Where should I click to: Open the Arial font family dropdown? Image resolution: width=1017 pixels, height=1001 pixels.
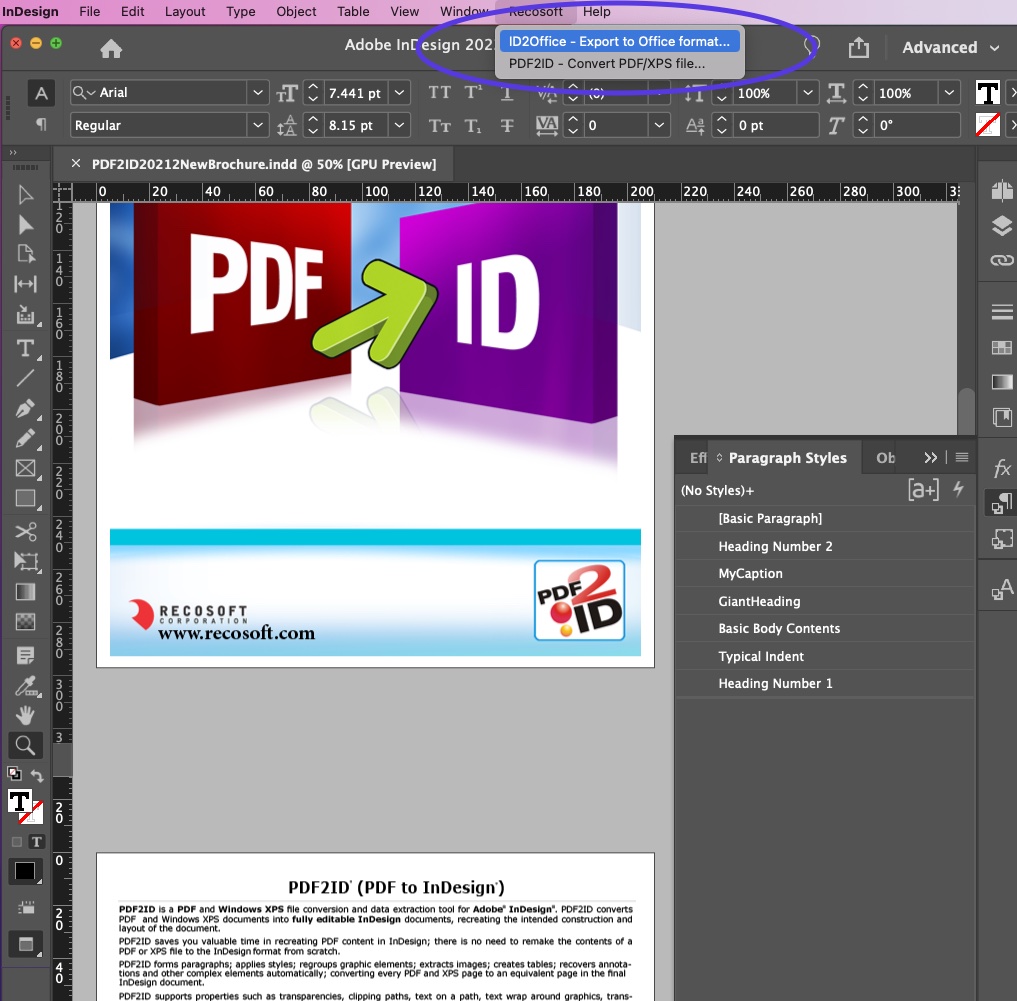coord(258,92)
